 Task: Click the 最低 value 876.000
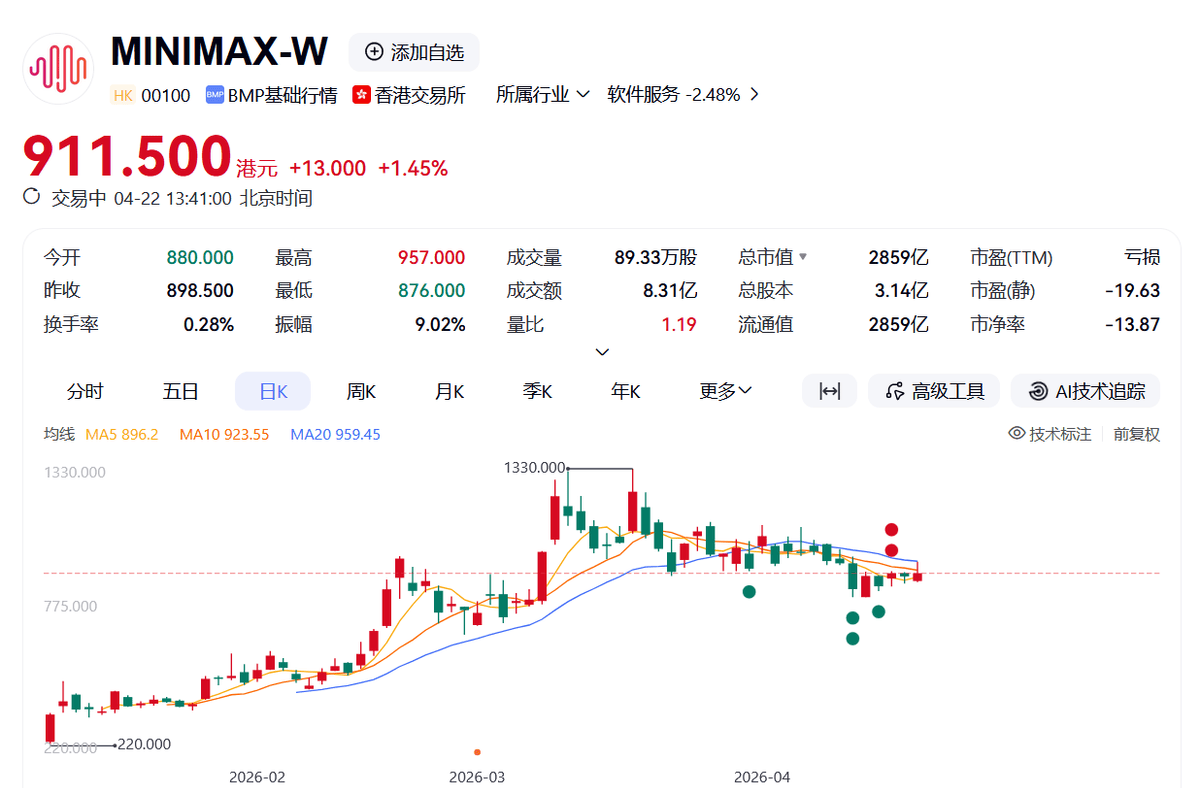point(431,291)
